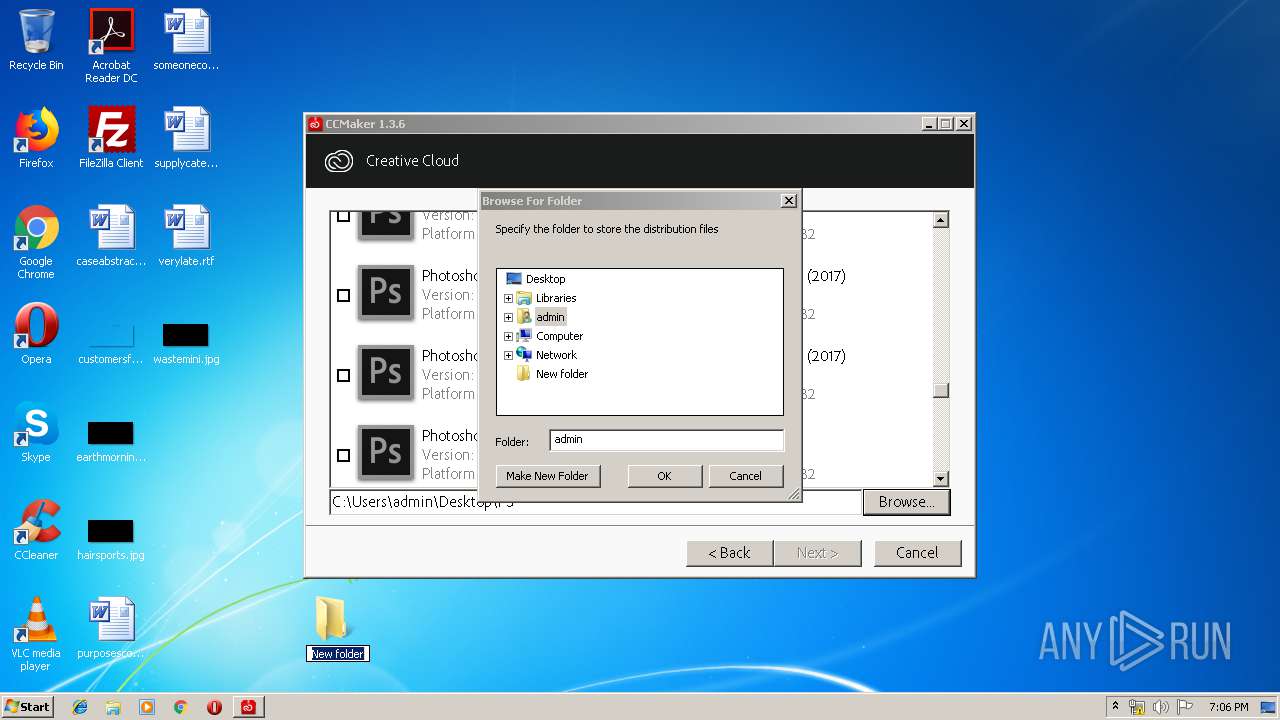Click Internet Explorer in the taskbar
The width and height of the screenshot is (1280, 720).
click(x=80, y=707)
